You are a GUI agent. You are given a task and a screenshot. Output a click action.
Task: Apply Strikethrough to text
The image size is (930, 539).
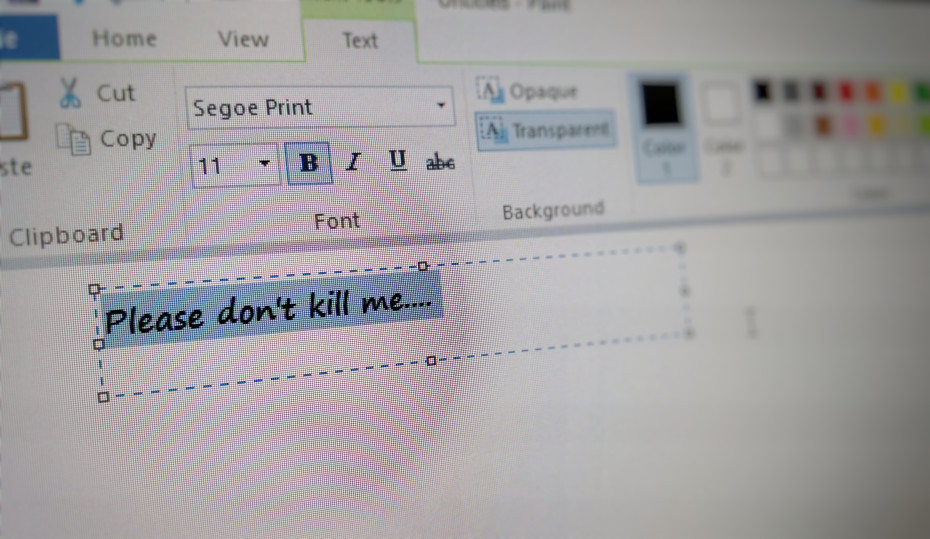click(x=440, y=162)
